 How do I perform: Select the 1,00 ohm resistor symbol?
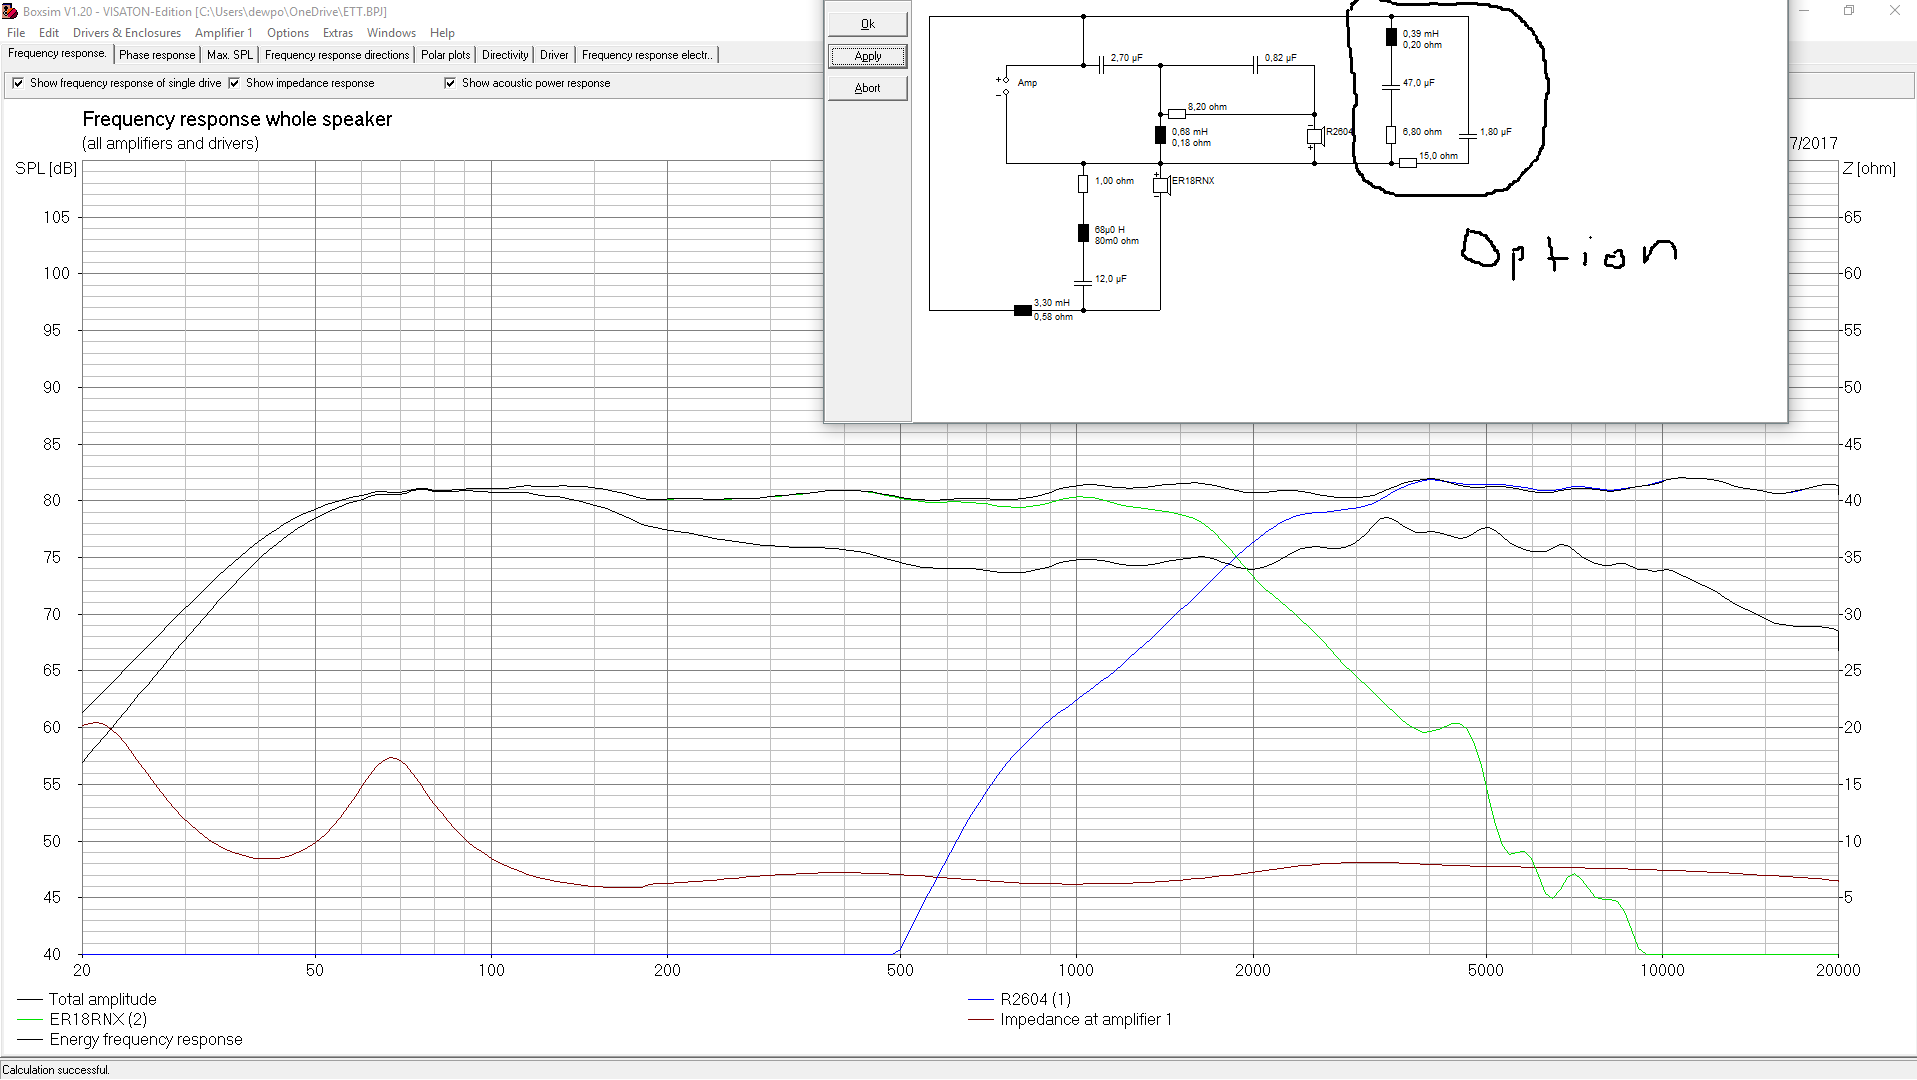tap(1083, 184)
